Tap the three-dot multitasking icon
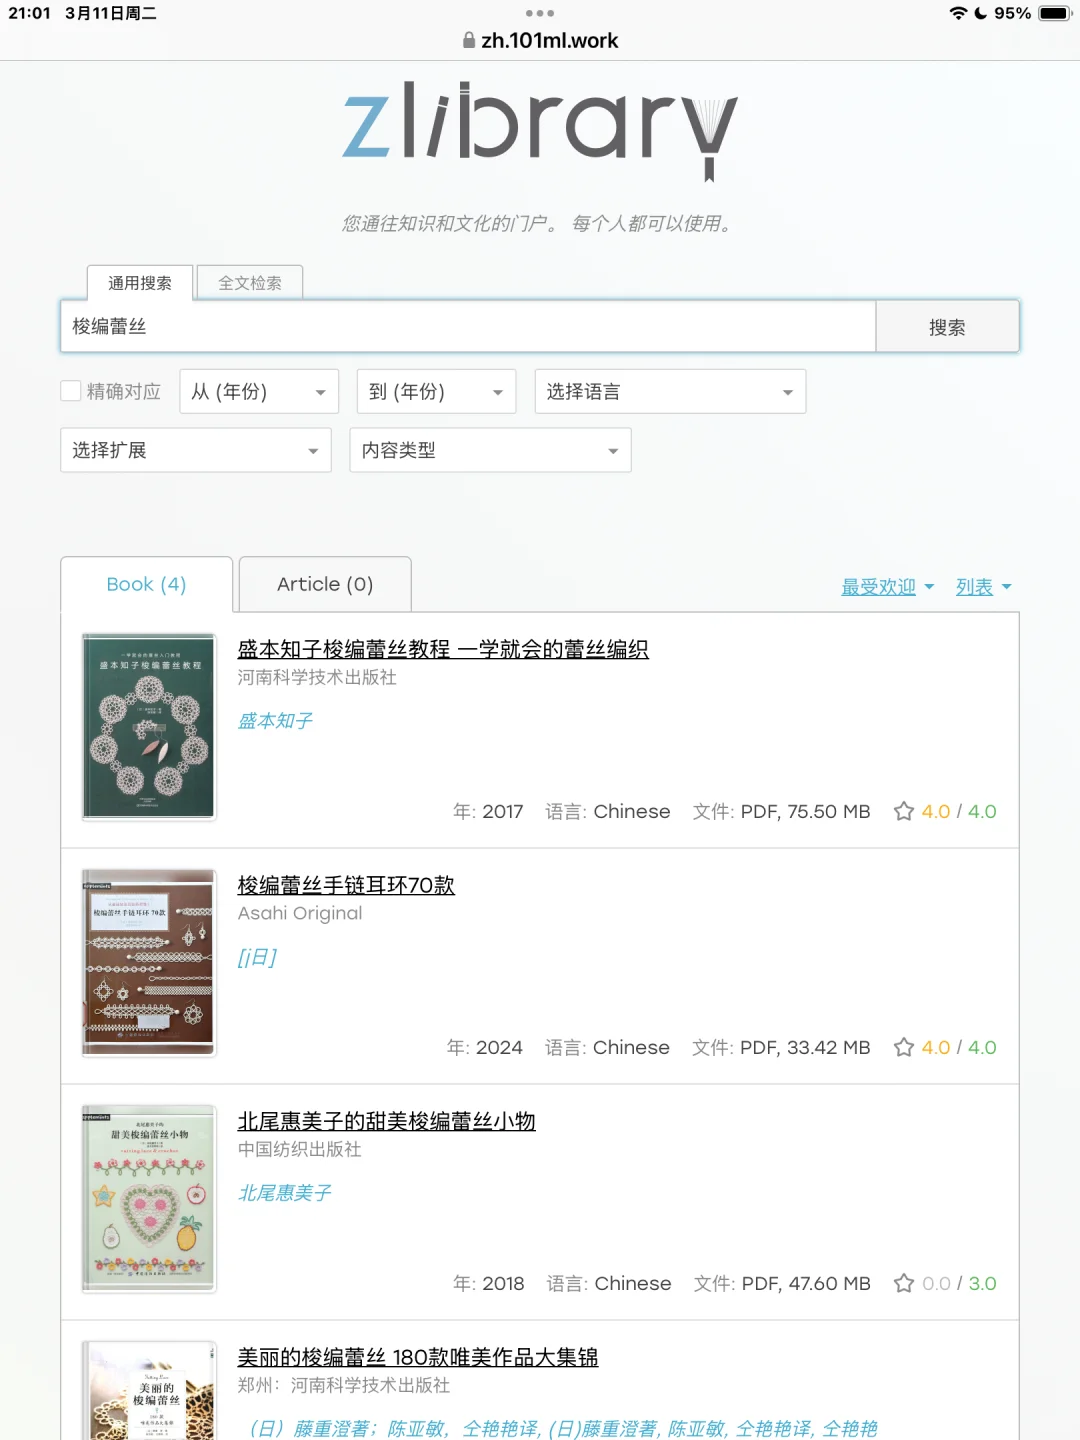The height and width of the screenshot is (1440, 1080). (x=540, y=13)
